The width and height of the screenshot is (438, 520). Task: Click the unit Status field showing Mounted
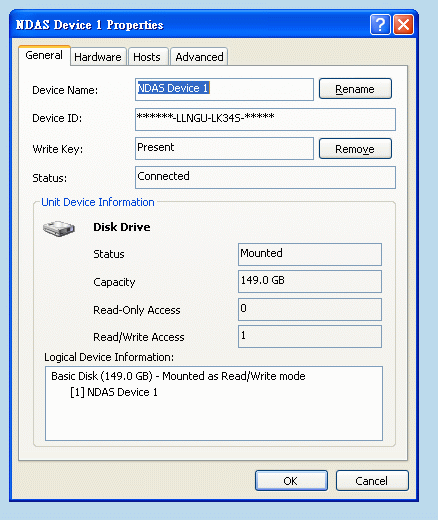pyautogui.click(x=310, y=254)
